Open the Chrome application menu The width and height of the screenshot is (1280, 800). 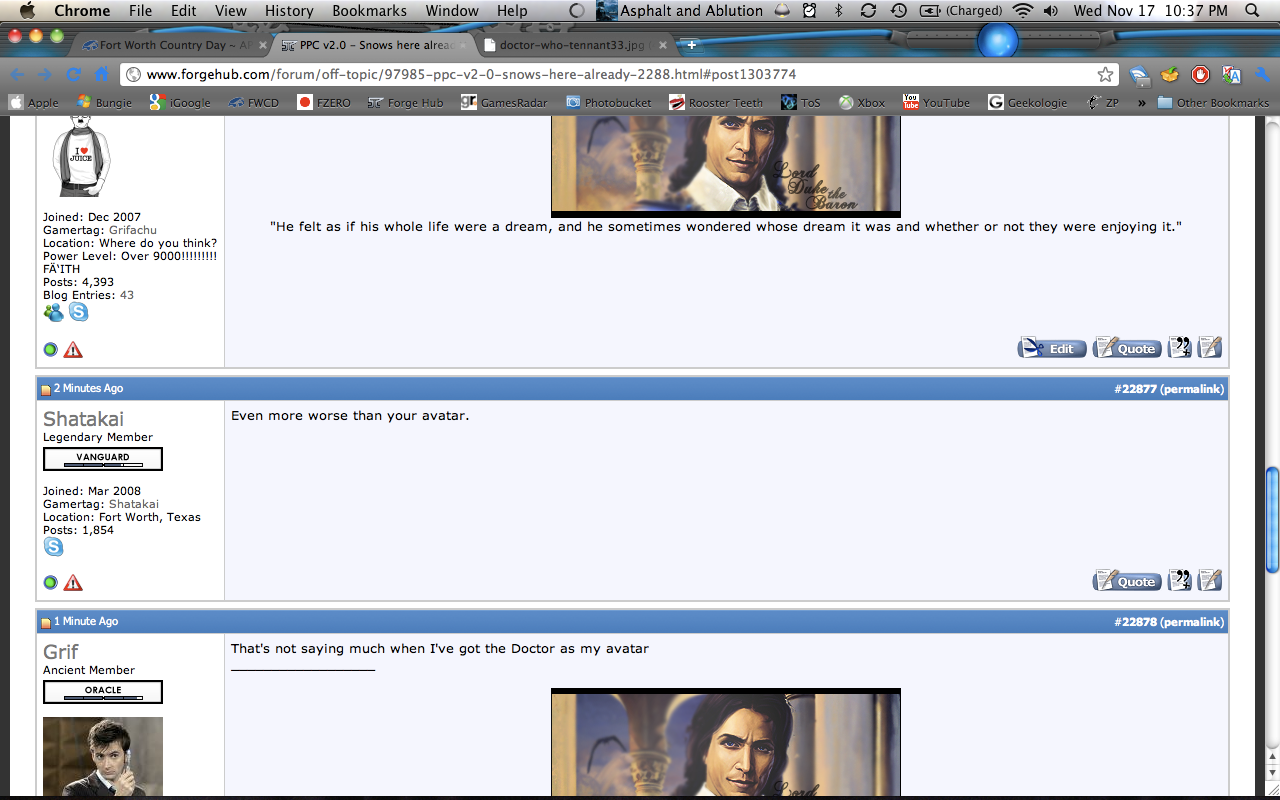tap(82, 11)
